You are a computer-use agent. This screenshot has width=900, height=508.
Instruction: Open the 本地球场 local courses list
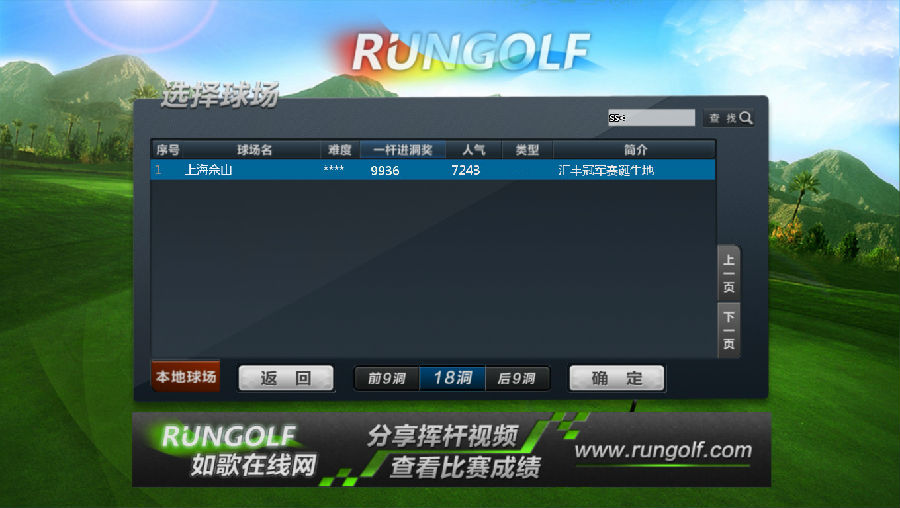point(185,377)
